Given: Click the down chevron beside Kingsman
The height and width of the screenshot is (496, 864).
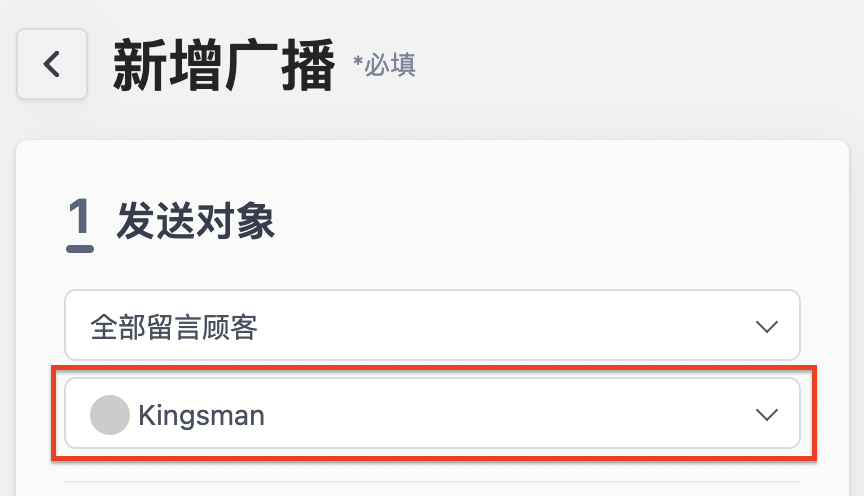Looking at the screenshot, I should [766, 414].
